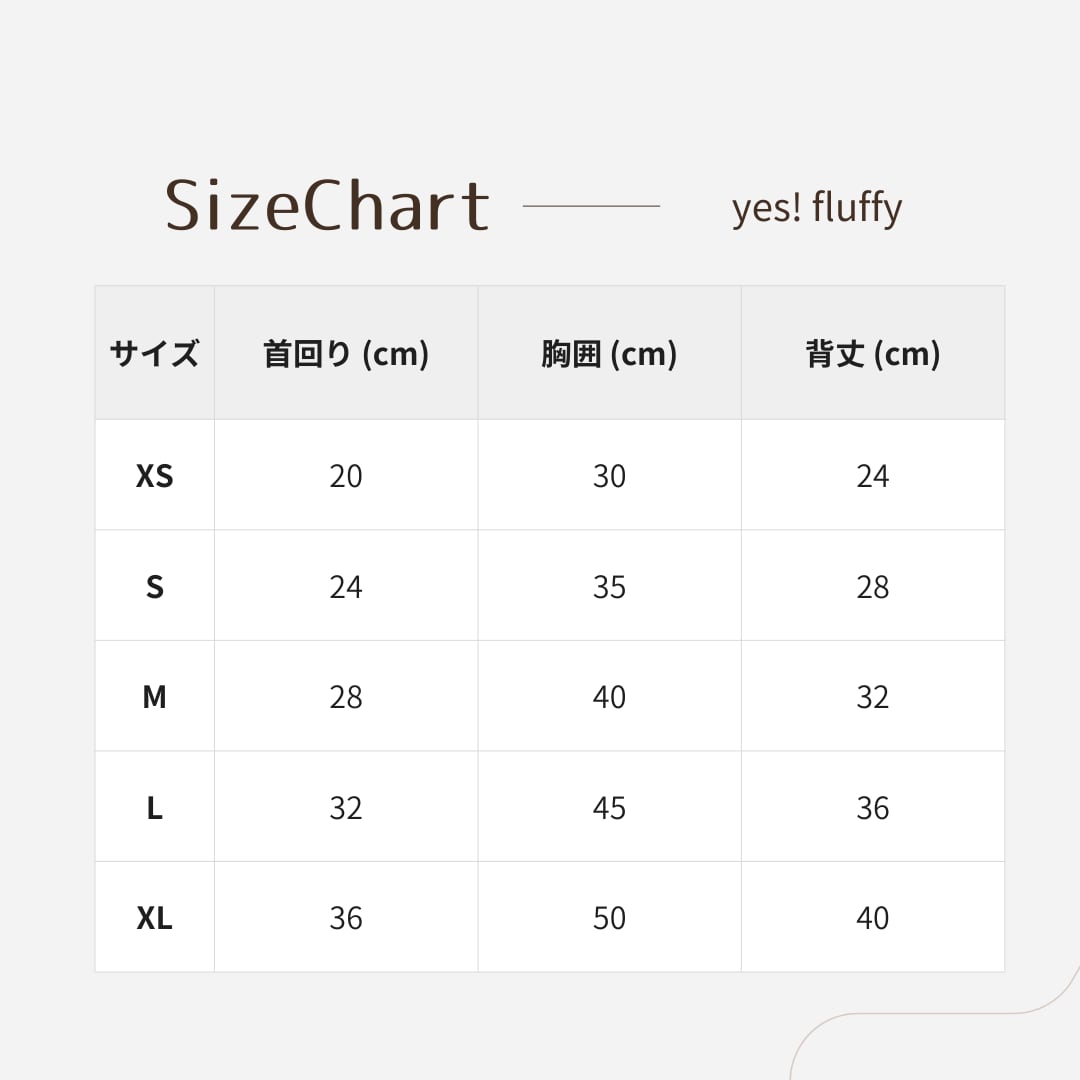Select the S chest value 35
The width and height of the screenshot is (1080, 1080).
(x=609, y=587)
